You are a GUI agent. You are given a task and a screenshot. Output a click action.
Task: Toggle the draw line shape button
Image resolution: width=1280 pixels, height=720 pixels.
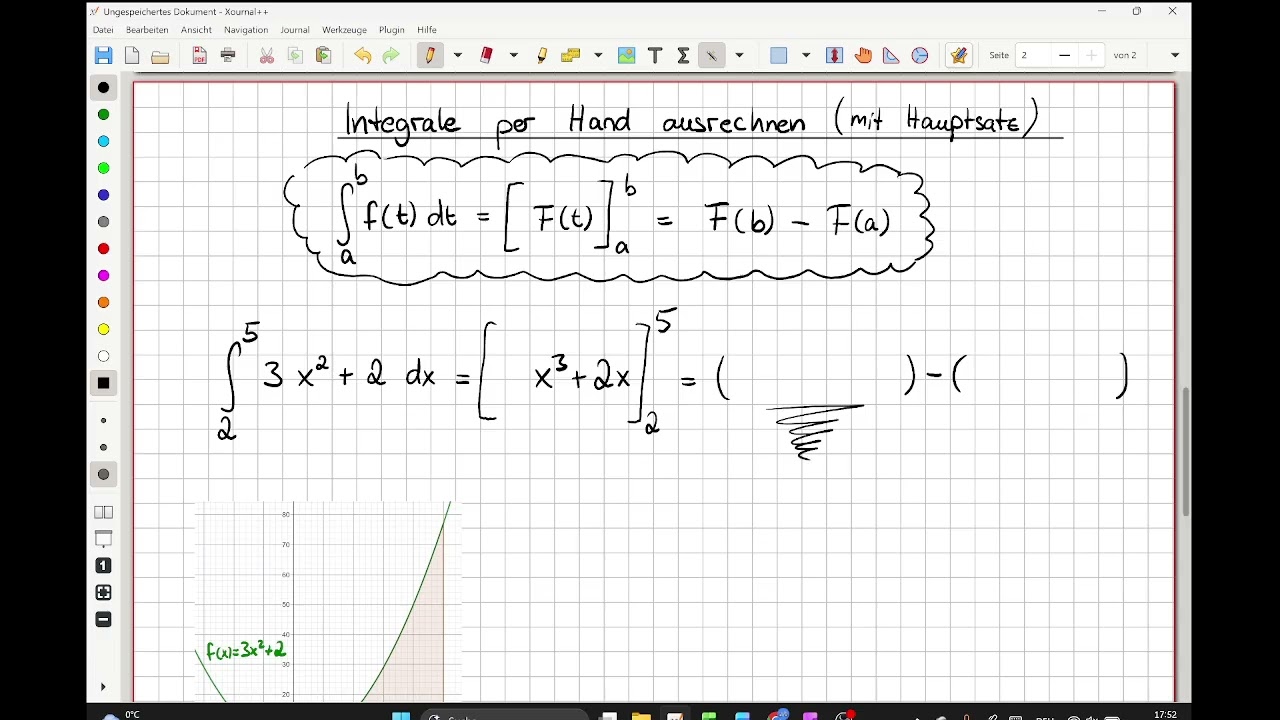tap(712, 56)
